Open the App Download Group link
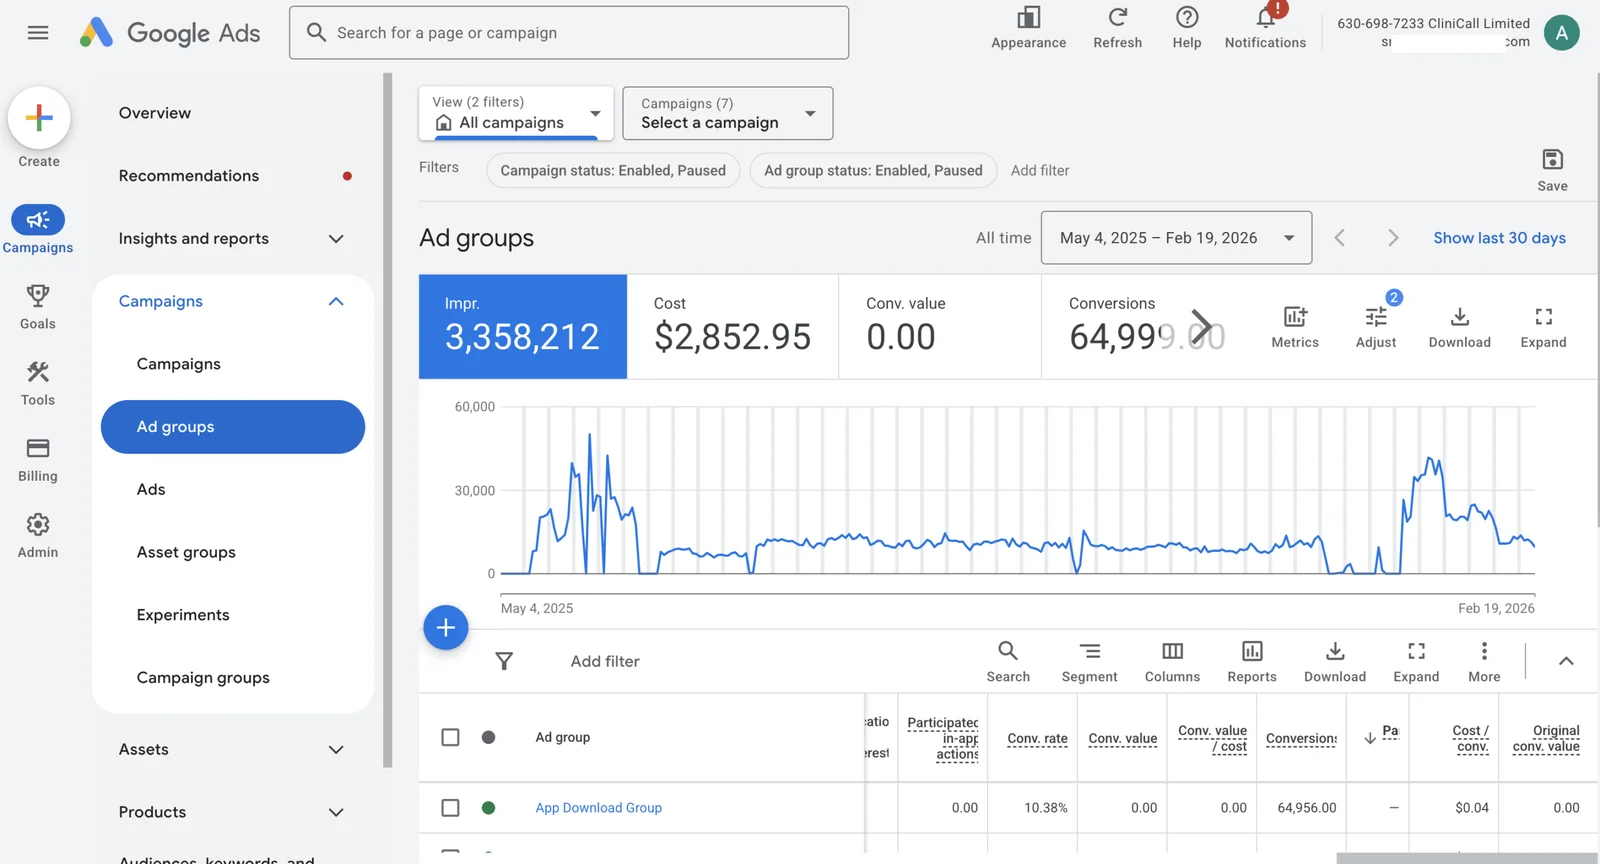Image resolution: width=1600 pixels, height=864 pixels. click(598, 808)
